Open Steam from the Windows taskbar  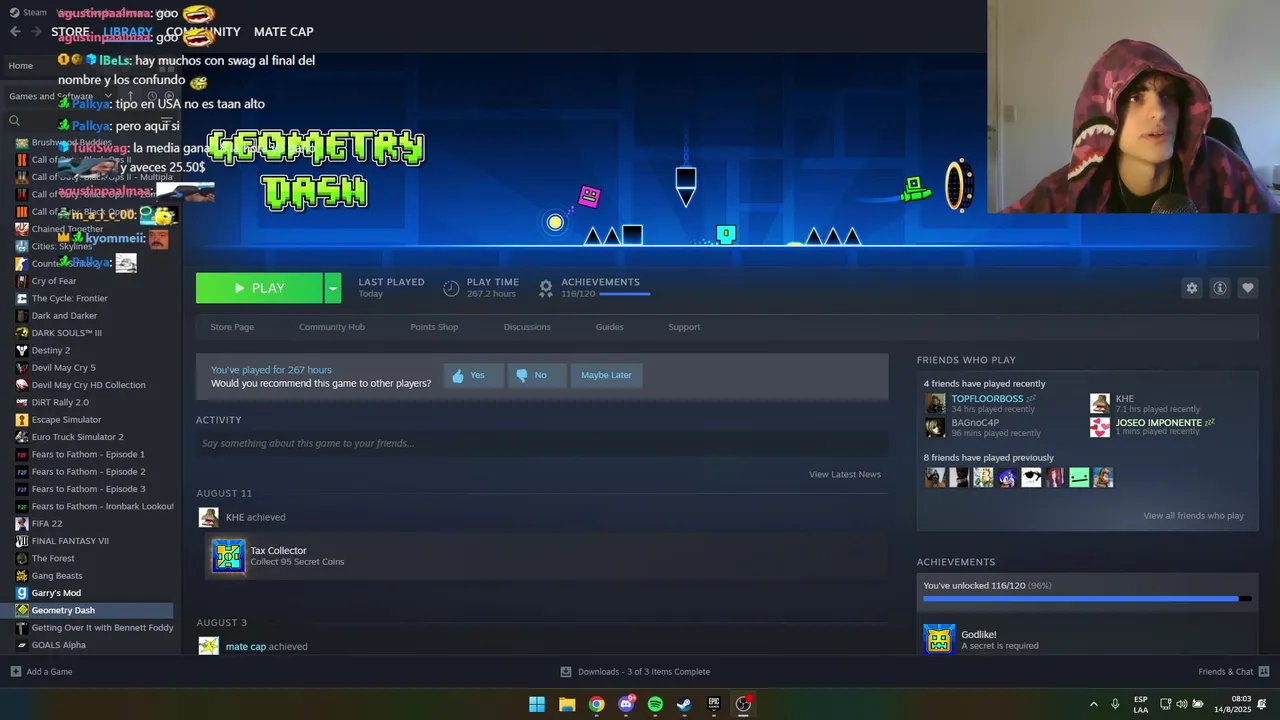(x=684, y=704)
